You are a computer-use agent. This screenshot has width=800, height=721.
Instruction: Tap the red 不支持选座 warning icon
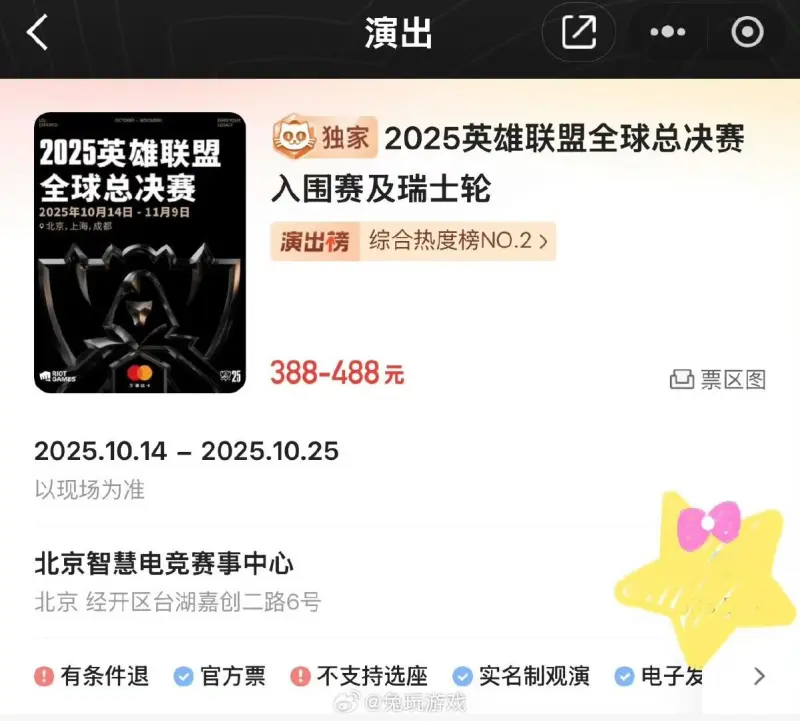[x=300, y=677]
